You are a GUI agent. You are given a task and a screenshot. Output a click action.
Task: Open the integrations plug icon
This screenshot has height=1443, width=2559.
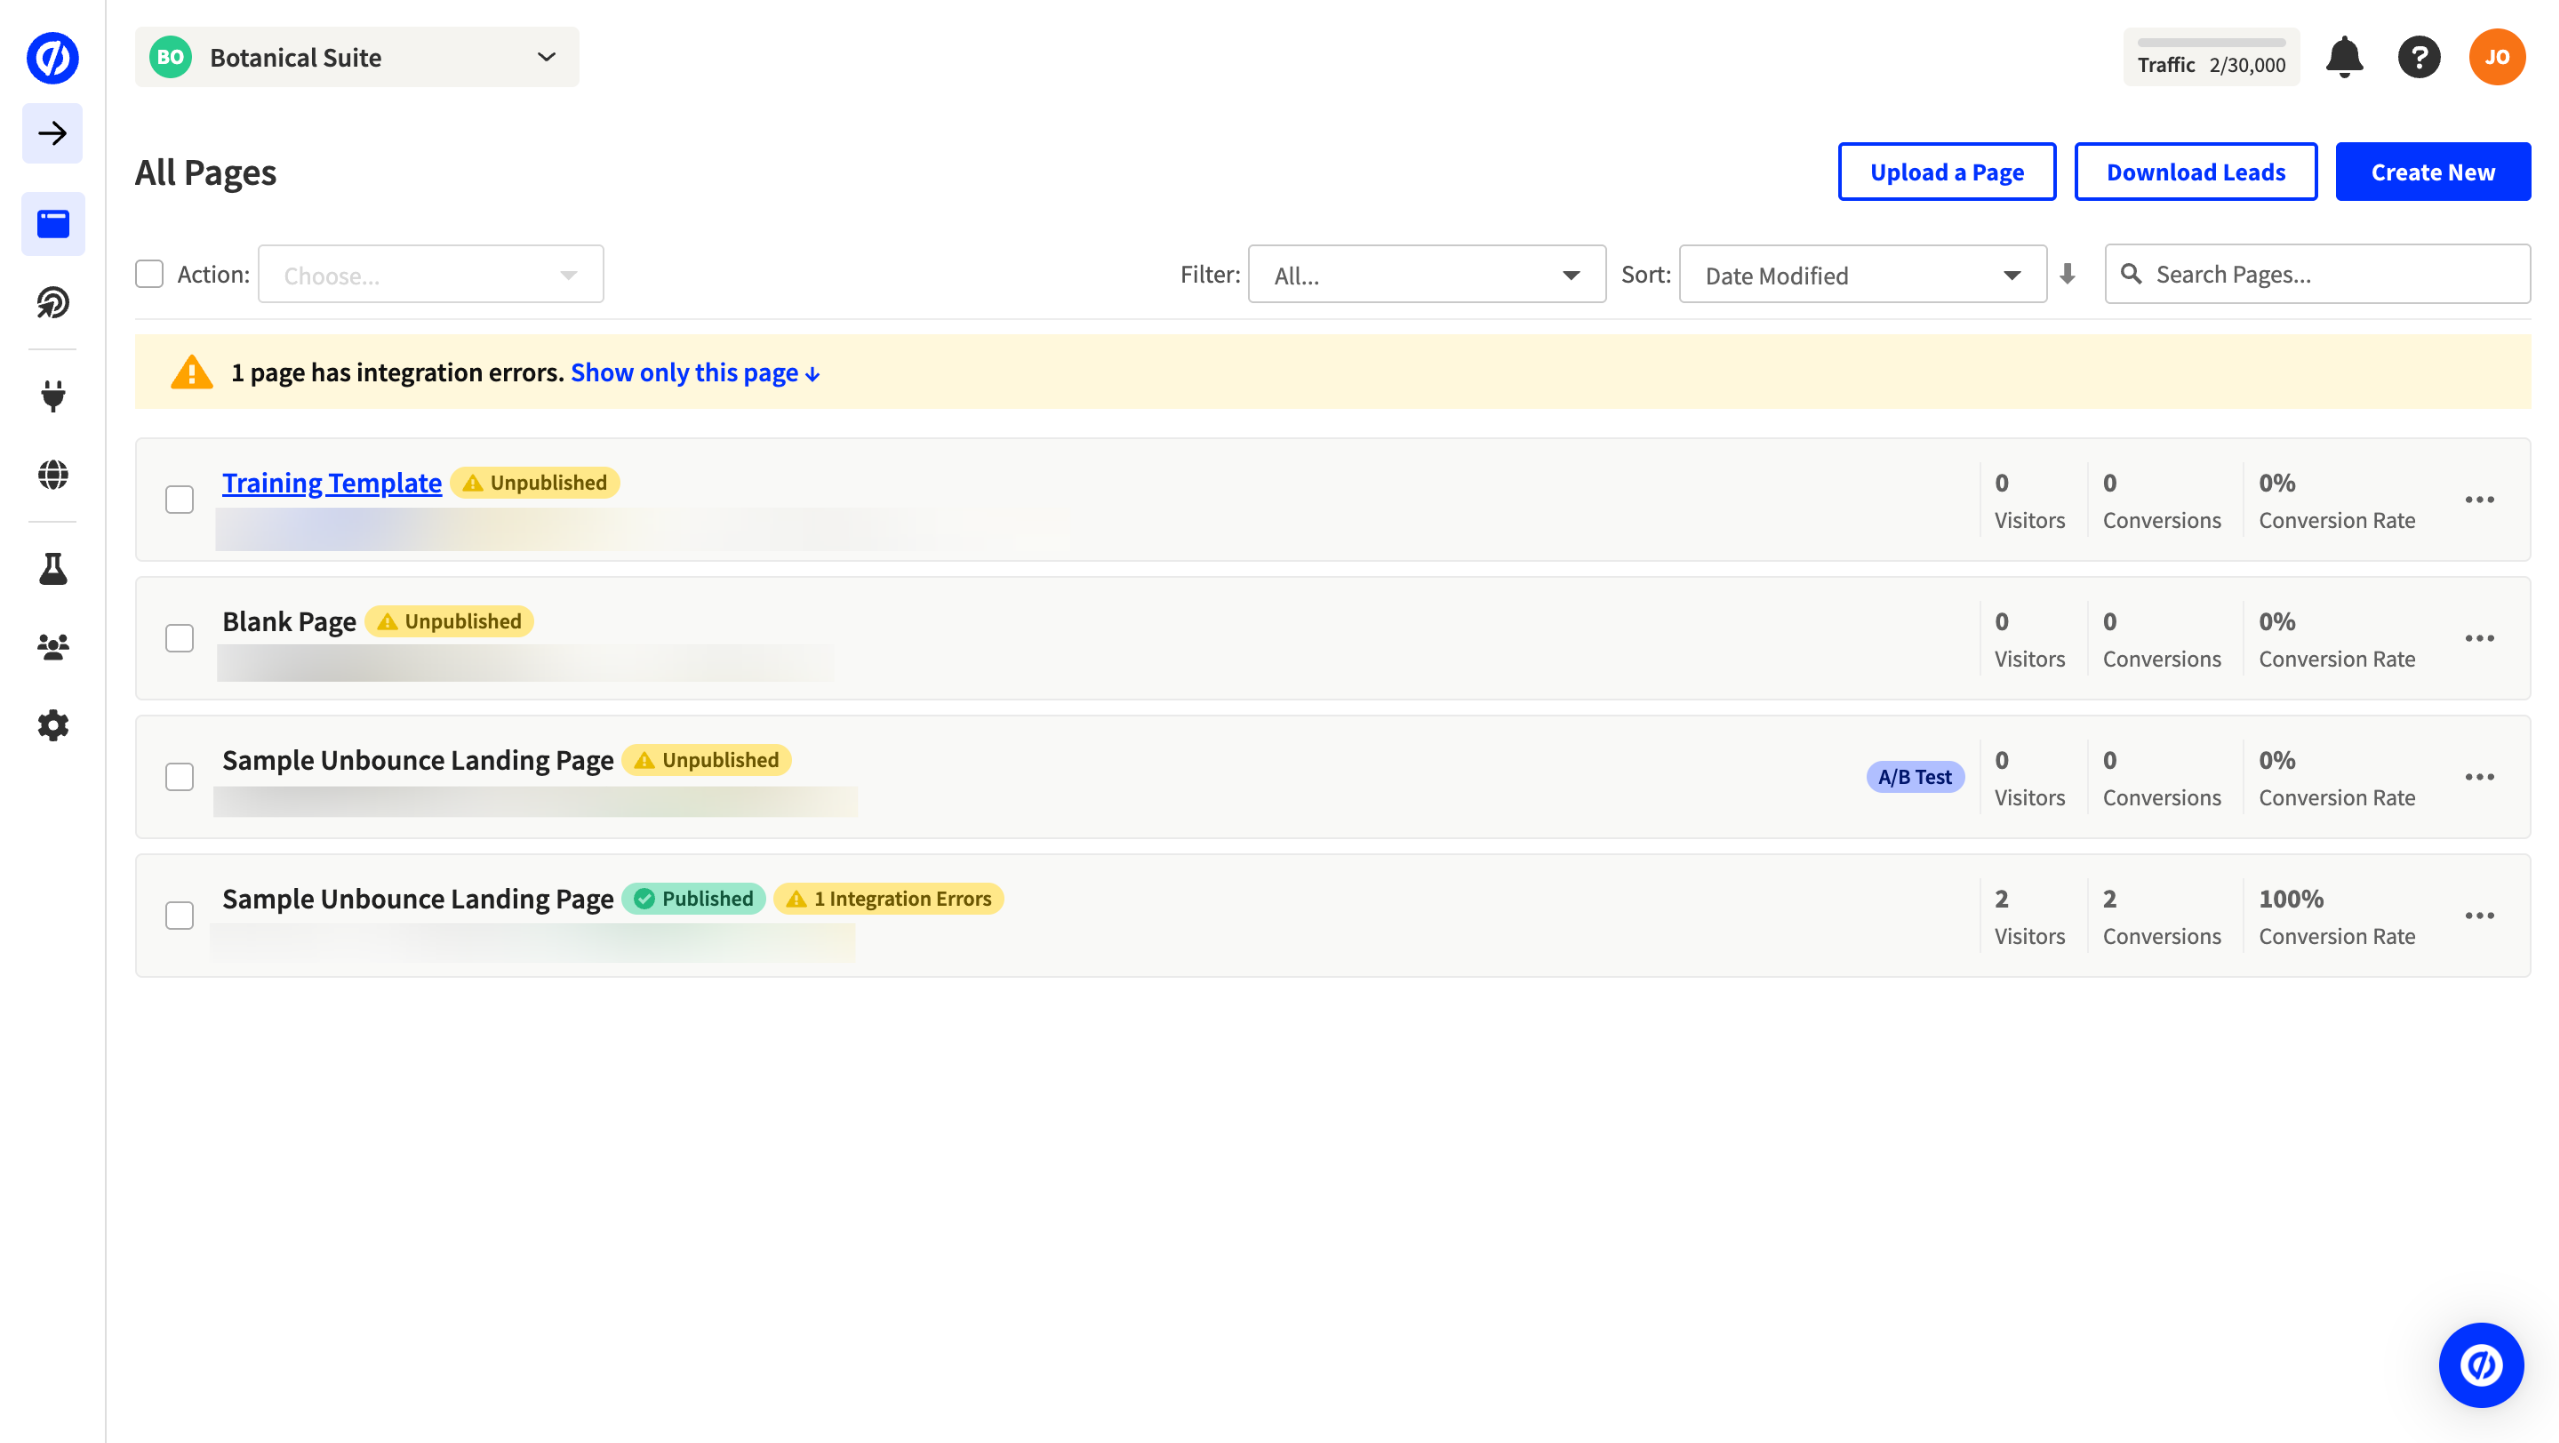click(x=53, y=396)
